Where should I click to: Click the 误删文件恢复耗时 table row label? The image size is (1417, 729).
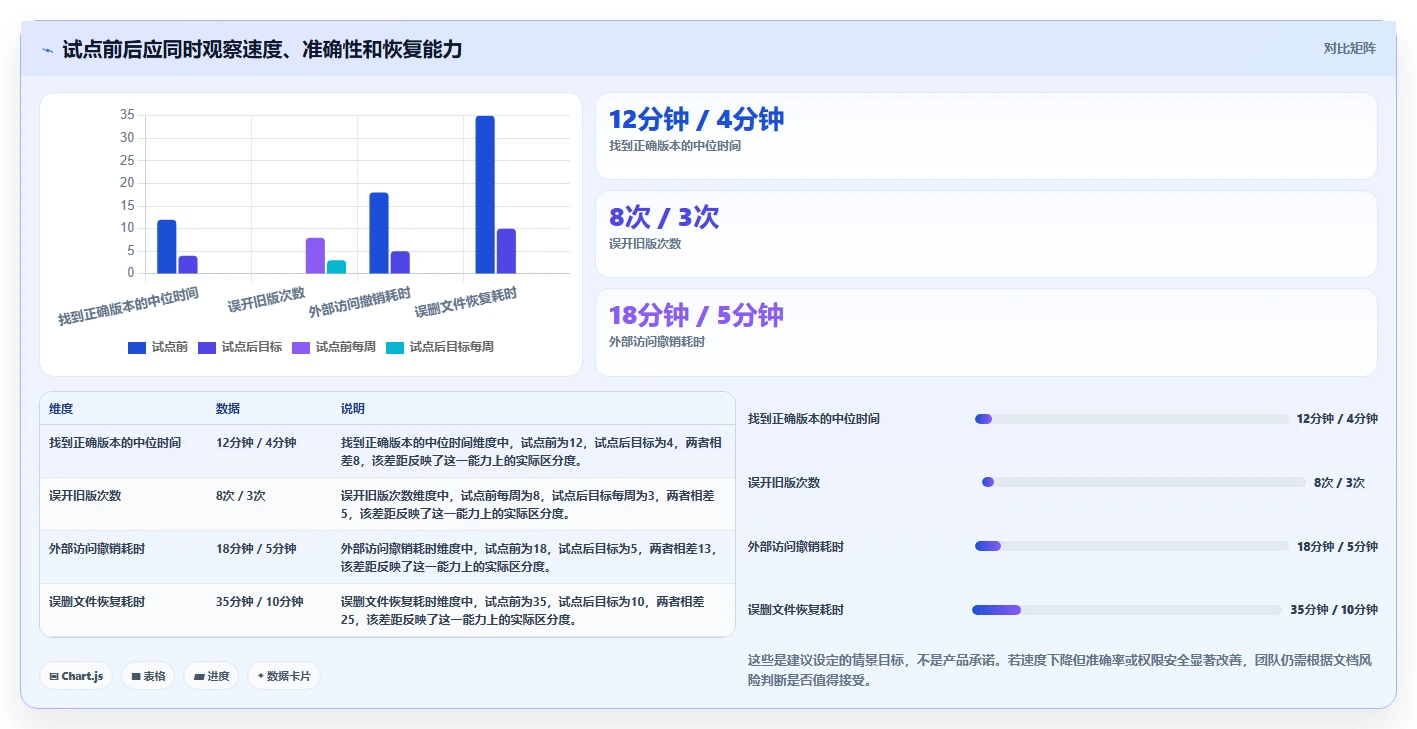(97, 602)
